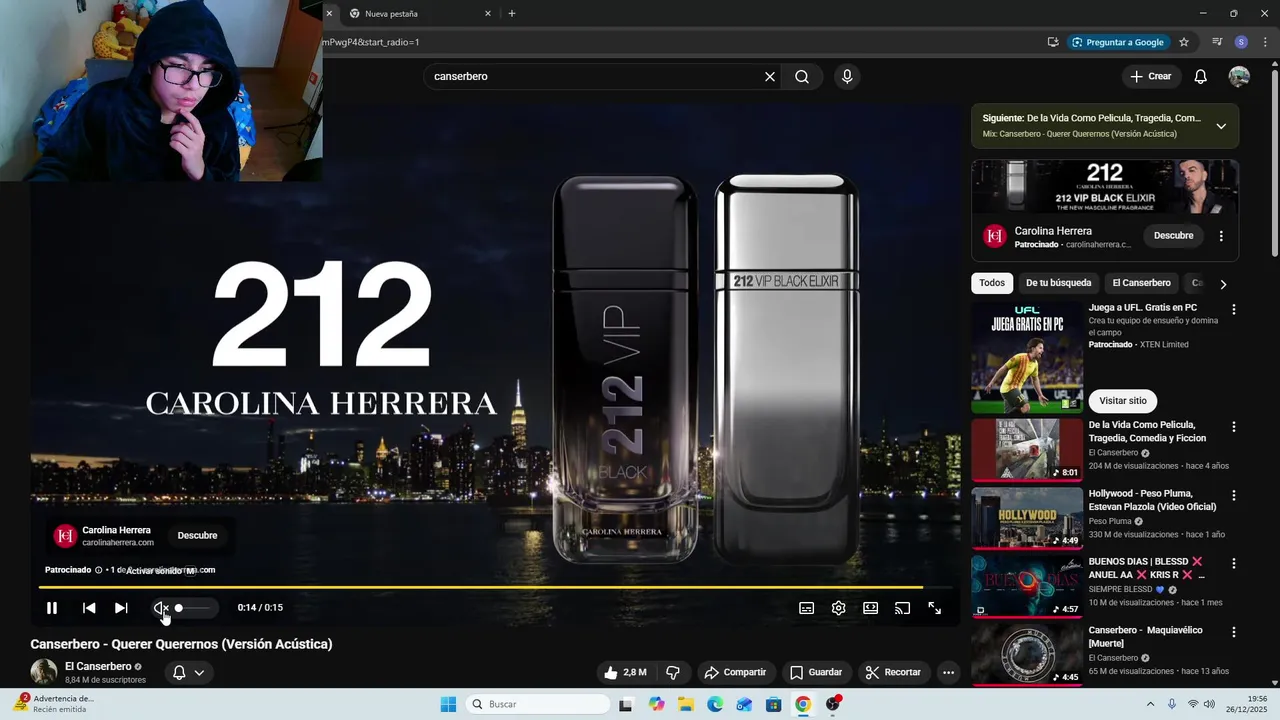
Task: Open a new Chrome tab with plus
Action: click(x=512, y=14)
